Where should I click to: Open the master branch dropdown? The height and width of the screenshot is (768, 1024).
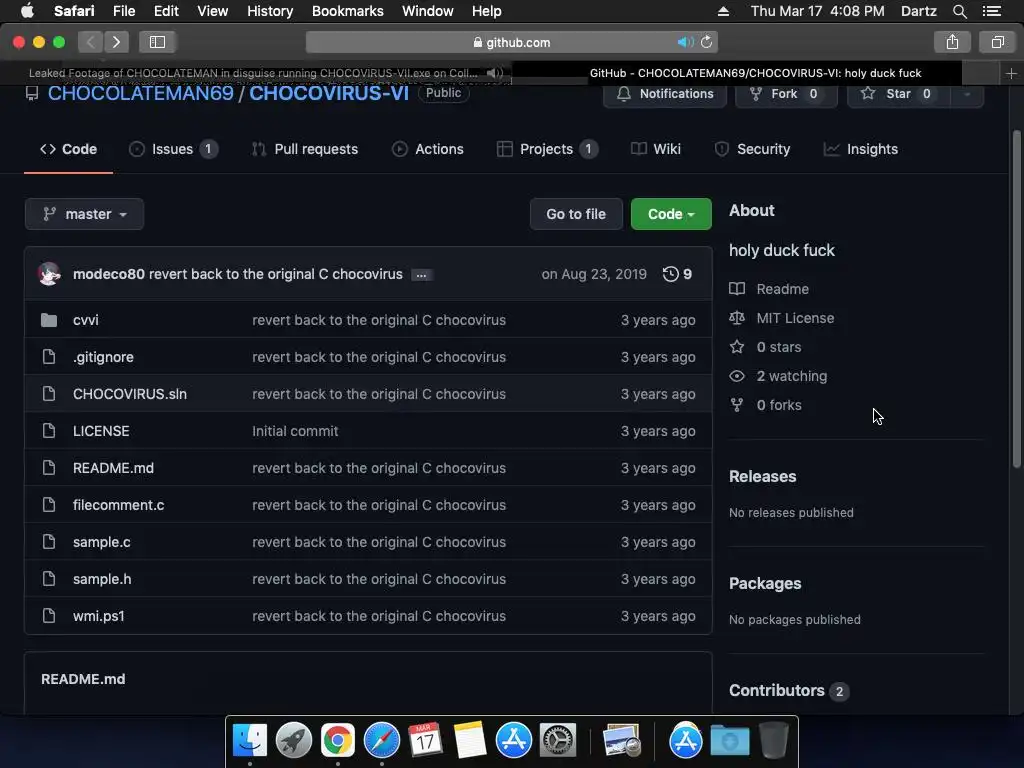click(84, 214)
